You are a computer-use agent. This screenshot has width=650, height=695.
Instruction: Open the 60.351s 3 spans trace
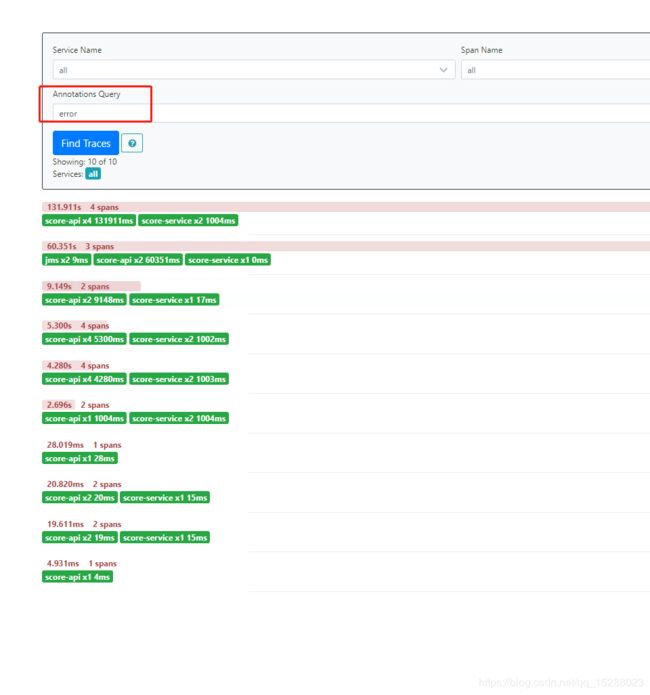tap(346, 246)
